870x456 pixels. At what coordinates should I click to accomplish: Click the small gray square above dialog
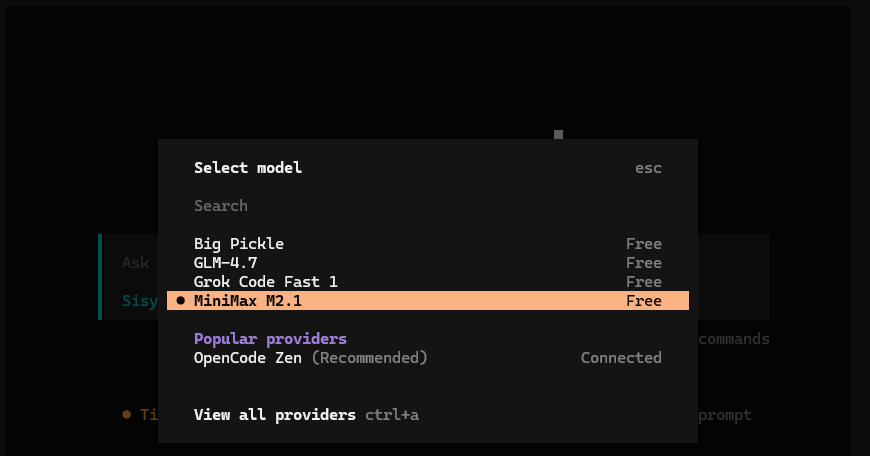pyautogui.click(x=558, y=134)
